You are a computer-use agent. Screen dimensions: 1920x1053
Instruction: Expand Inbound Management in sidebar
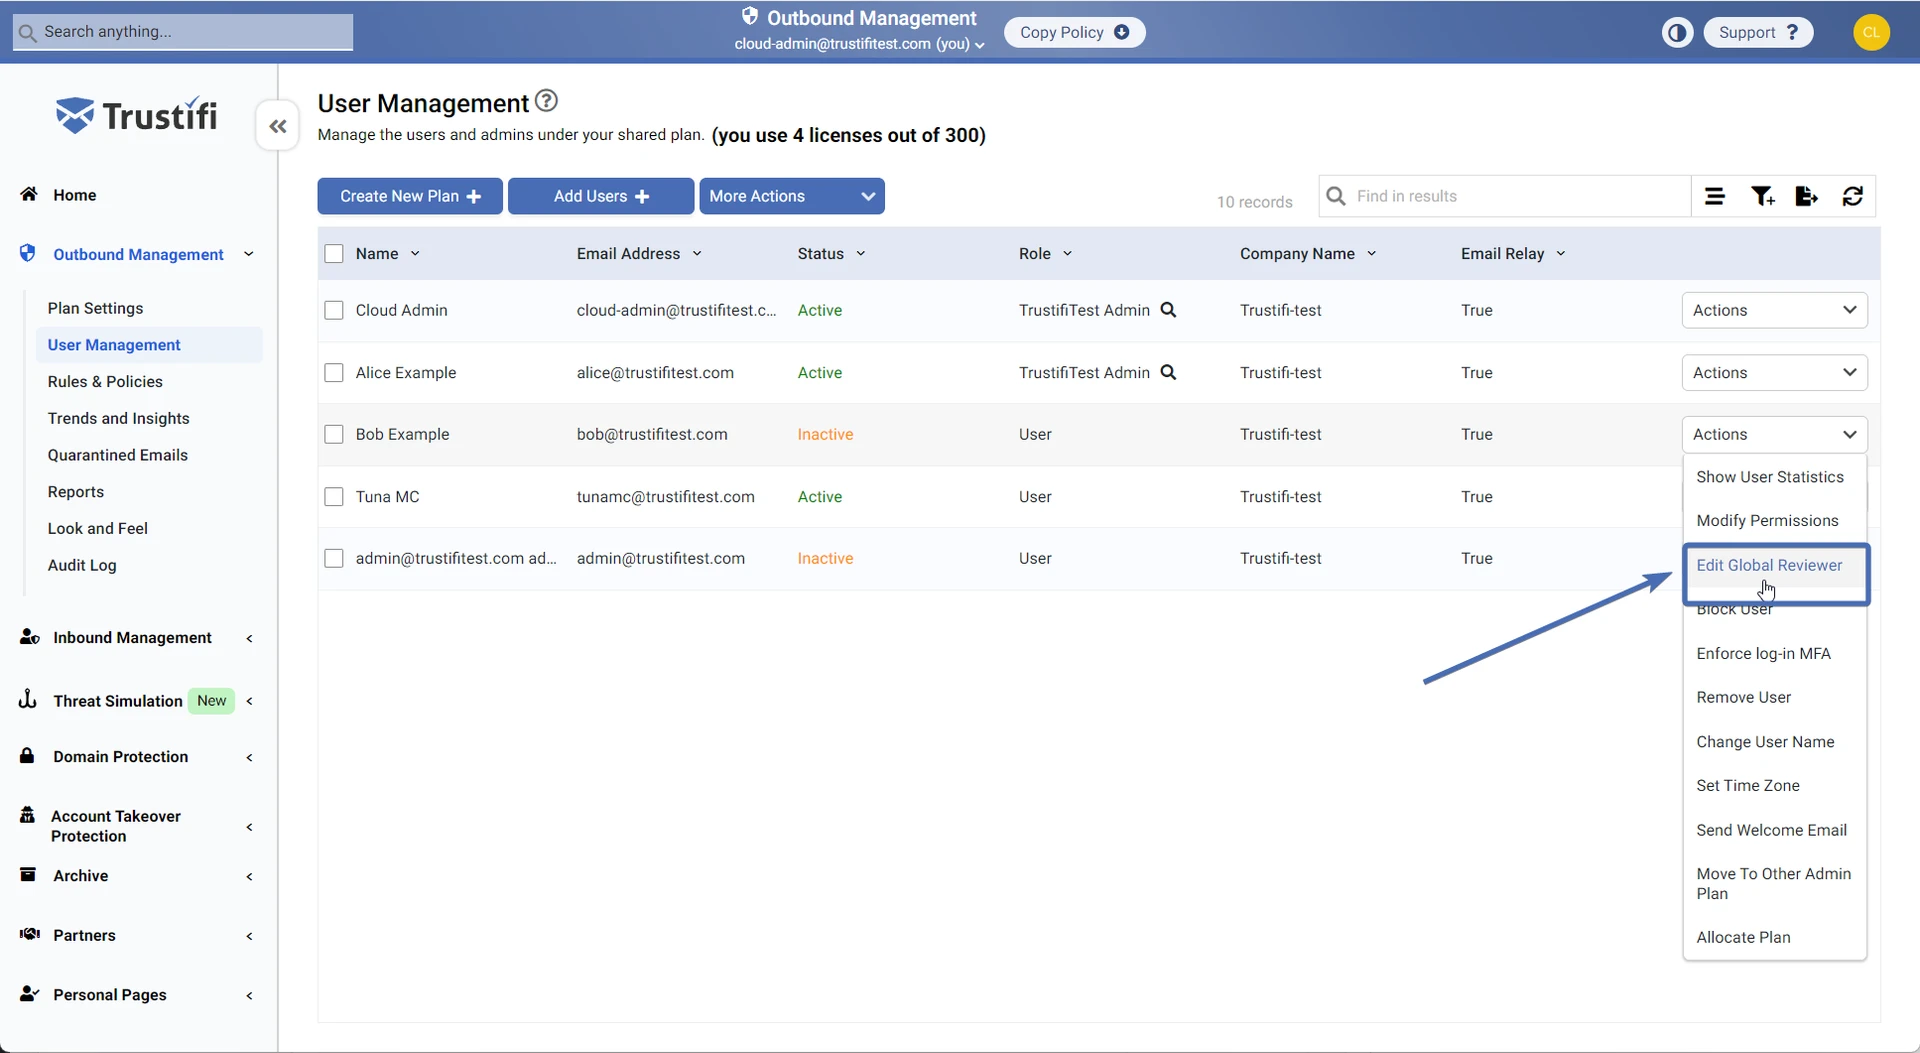(132, 638)
